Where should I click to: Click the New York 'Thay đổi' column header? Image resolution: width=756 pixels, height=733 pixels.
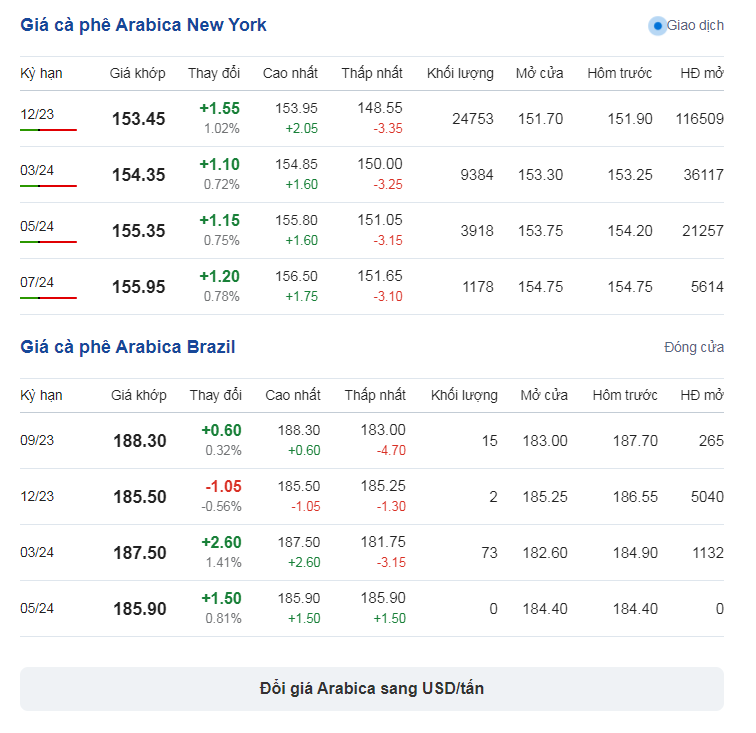tap(214, 73)
